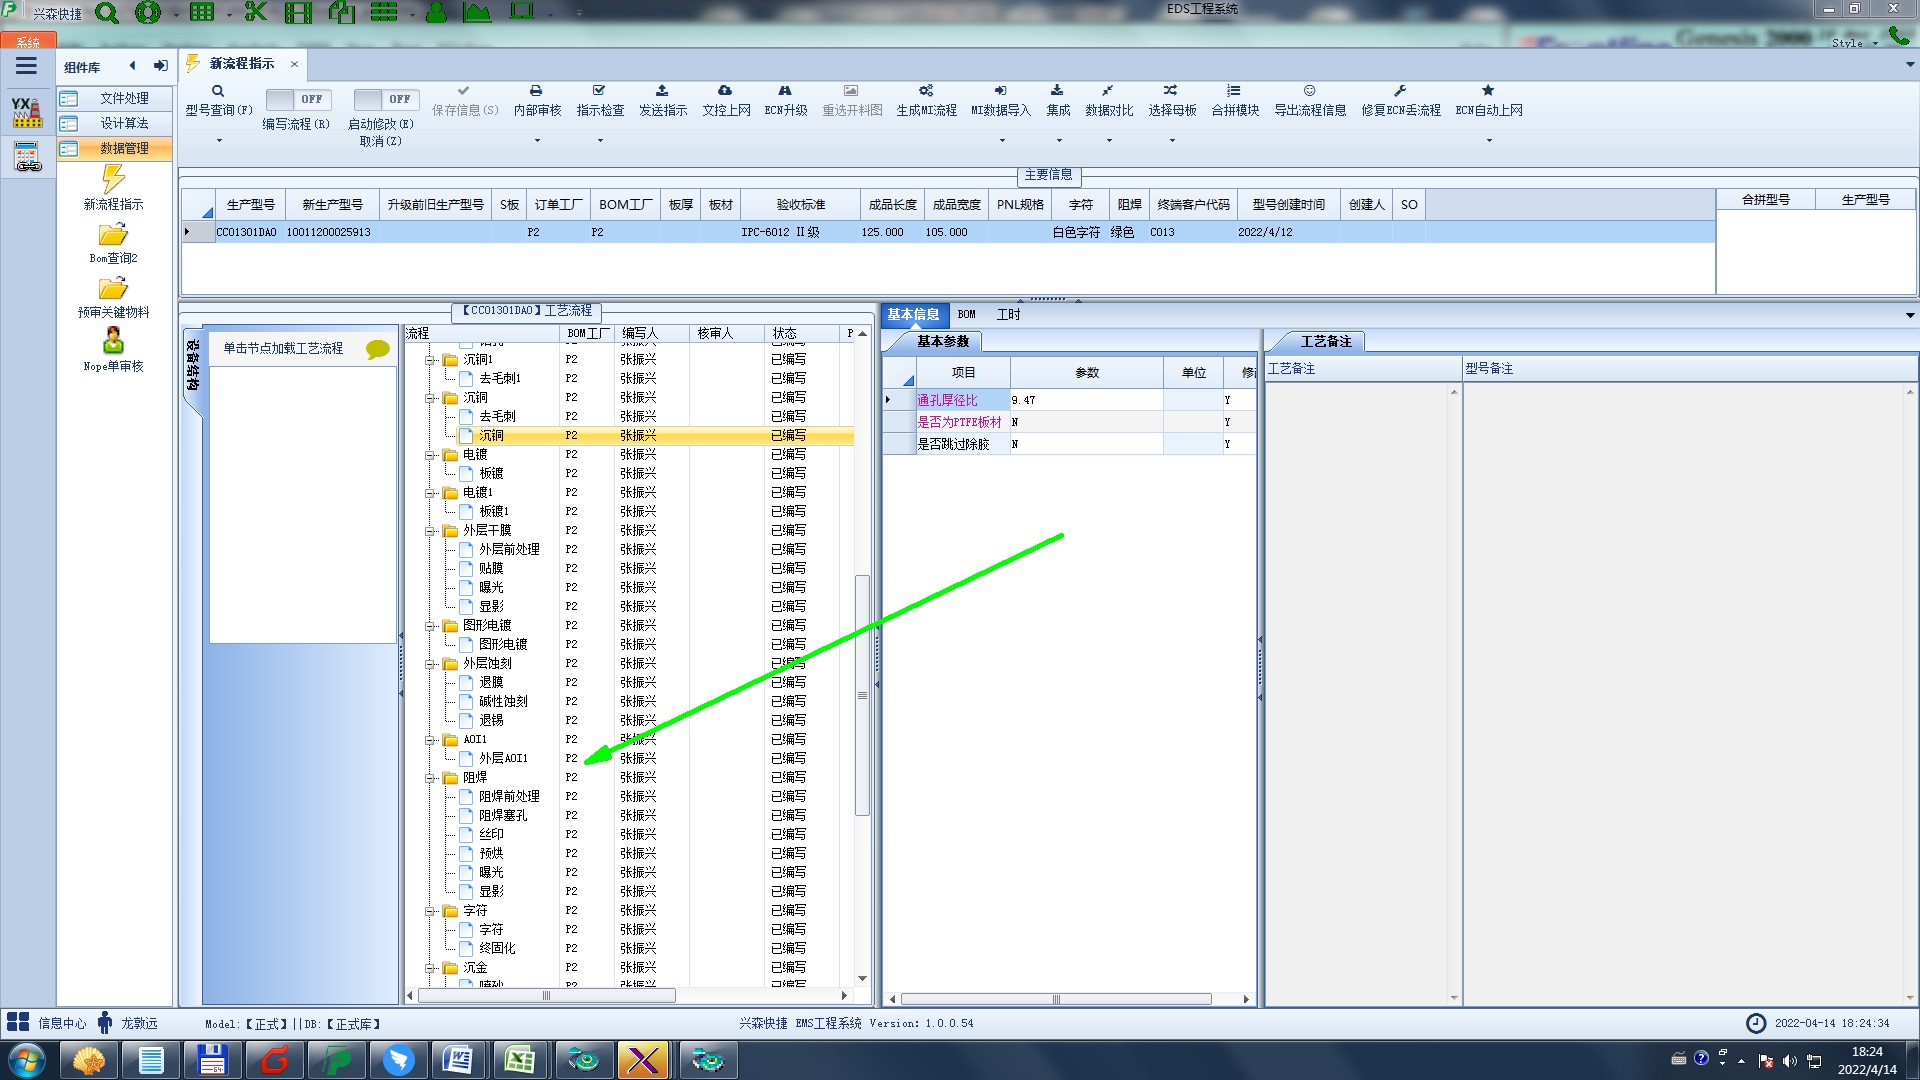This screenshot has height=1080, width=1920.
Task: Close the 新流程指示 tab
Action: click(294, 64)
